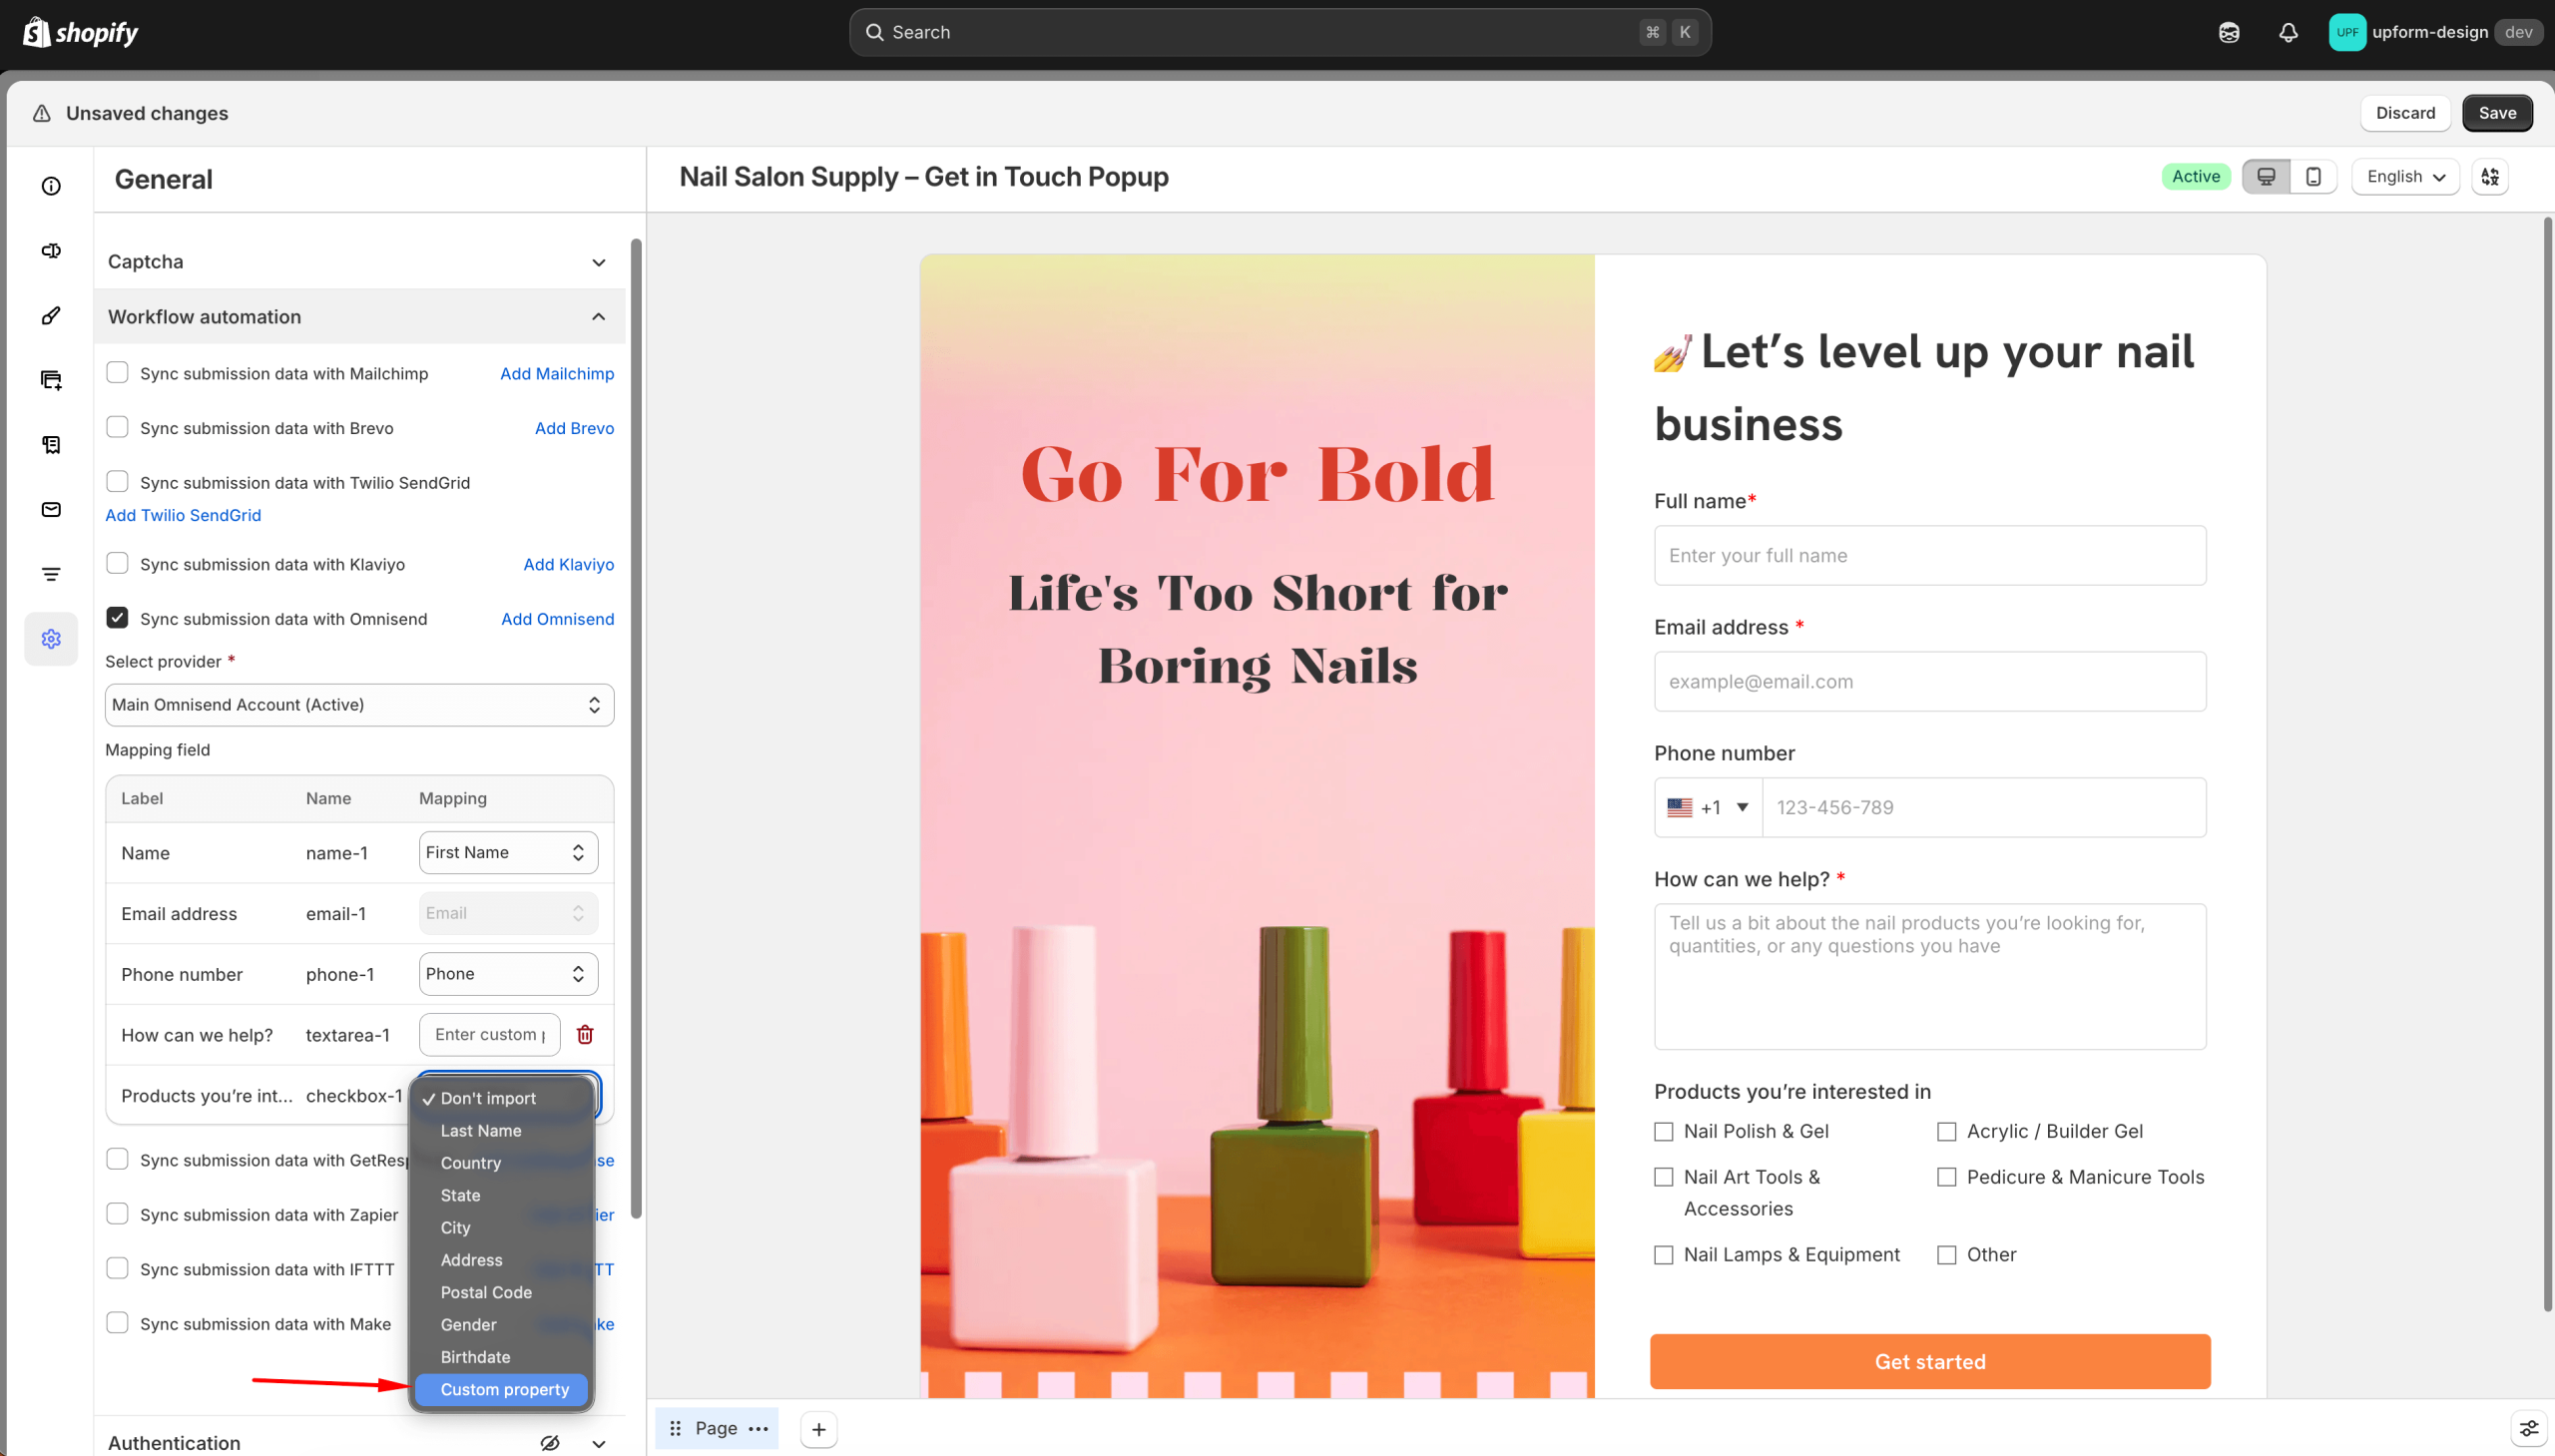Enable Sync submission data with Mailchimp
The image size is (2555, 1456).
tap(117, 373)
